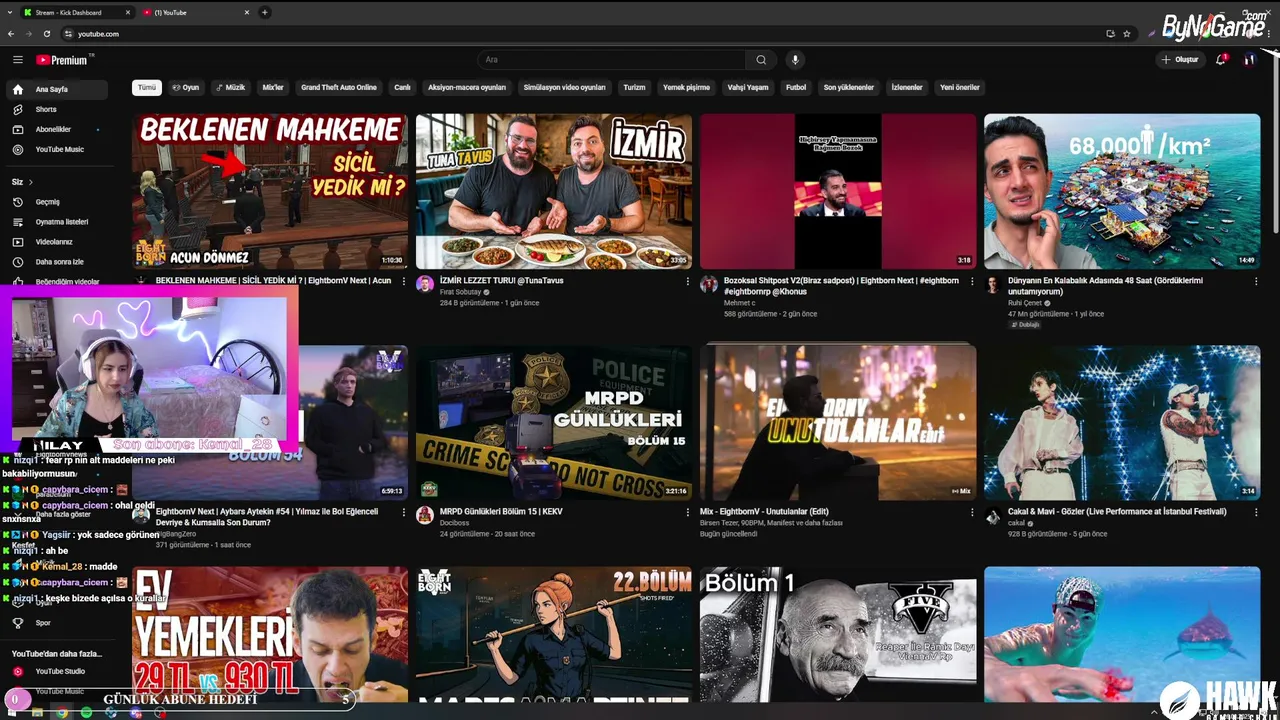
Task: Open the Bozoksal Shitpost V2 thumbnail
Action: pyautogui.click(x=838, y=191)
